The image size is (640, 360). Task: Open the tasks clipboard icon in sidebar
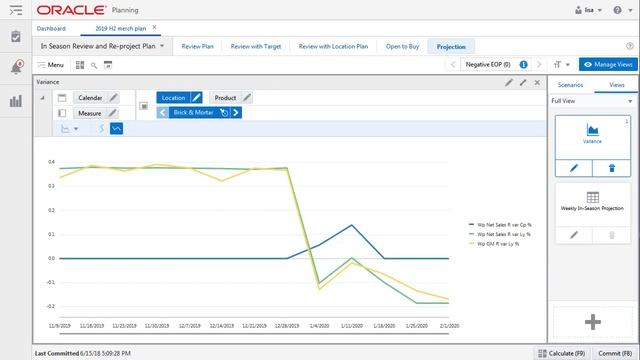tap(16, 36)
